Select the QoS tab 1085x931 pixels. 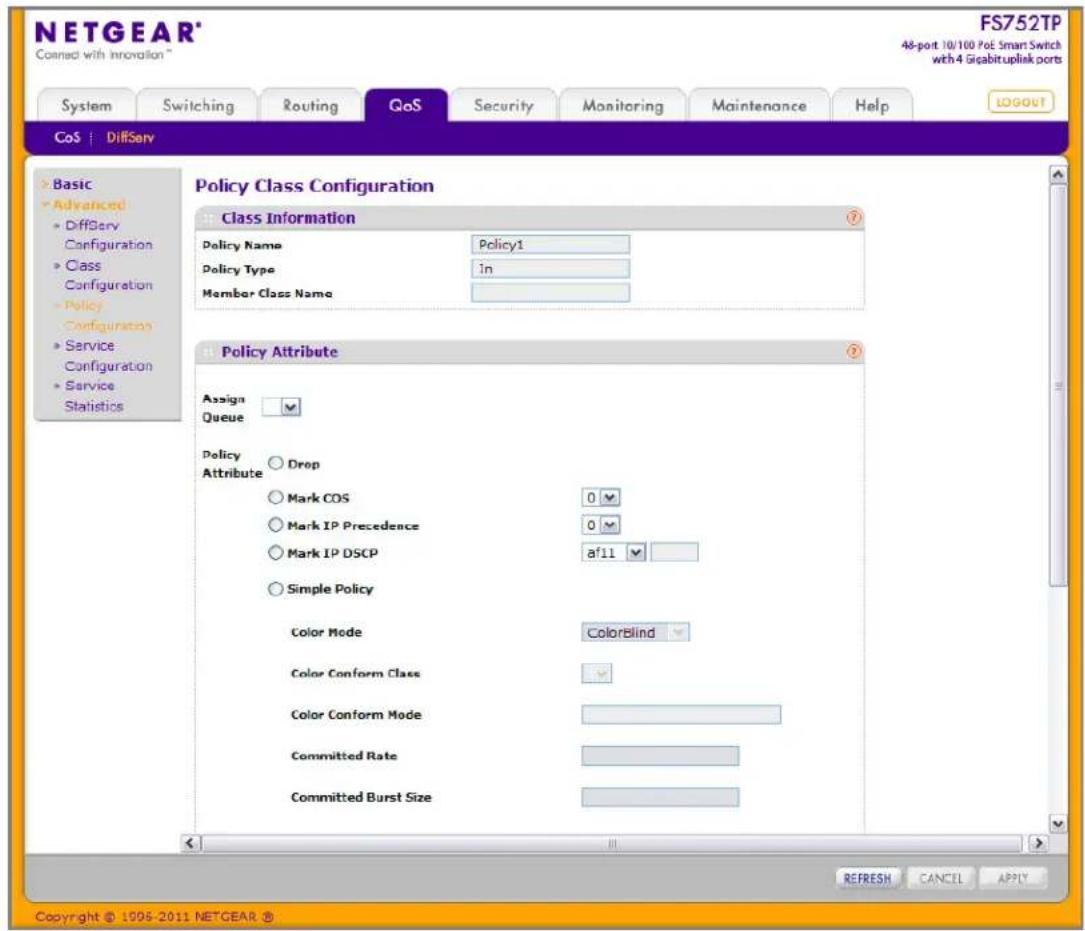[x=405, y=106]
